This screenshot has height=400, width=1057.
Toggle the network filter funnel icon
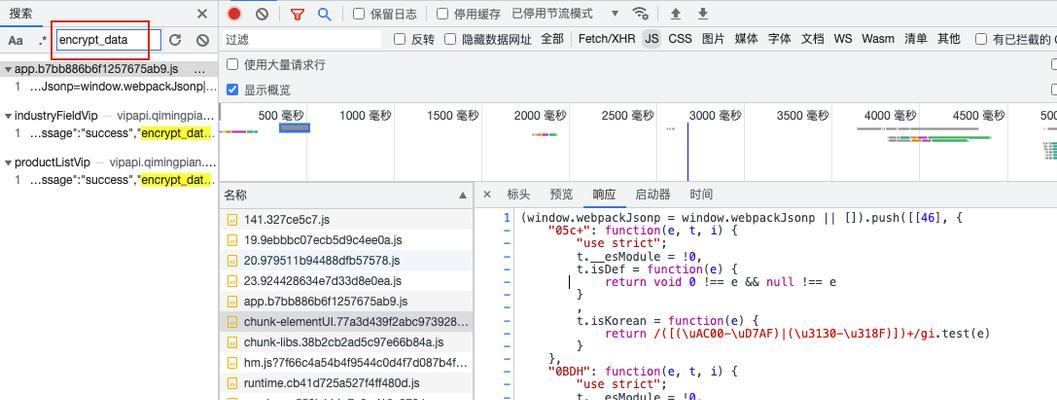tap(297, 13)
